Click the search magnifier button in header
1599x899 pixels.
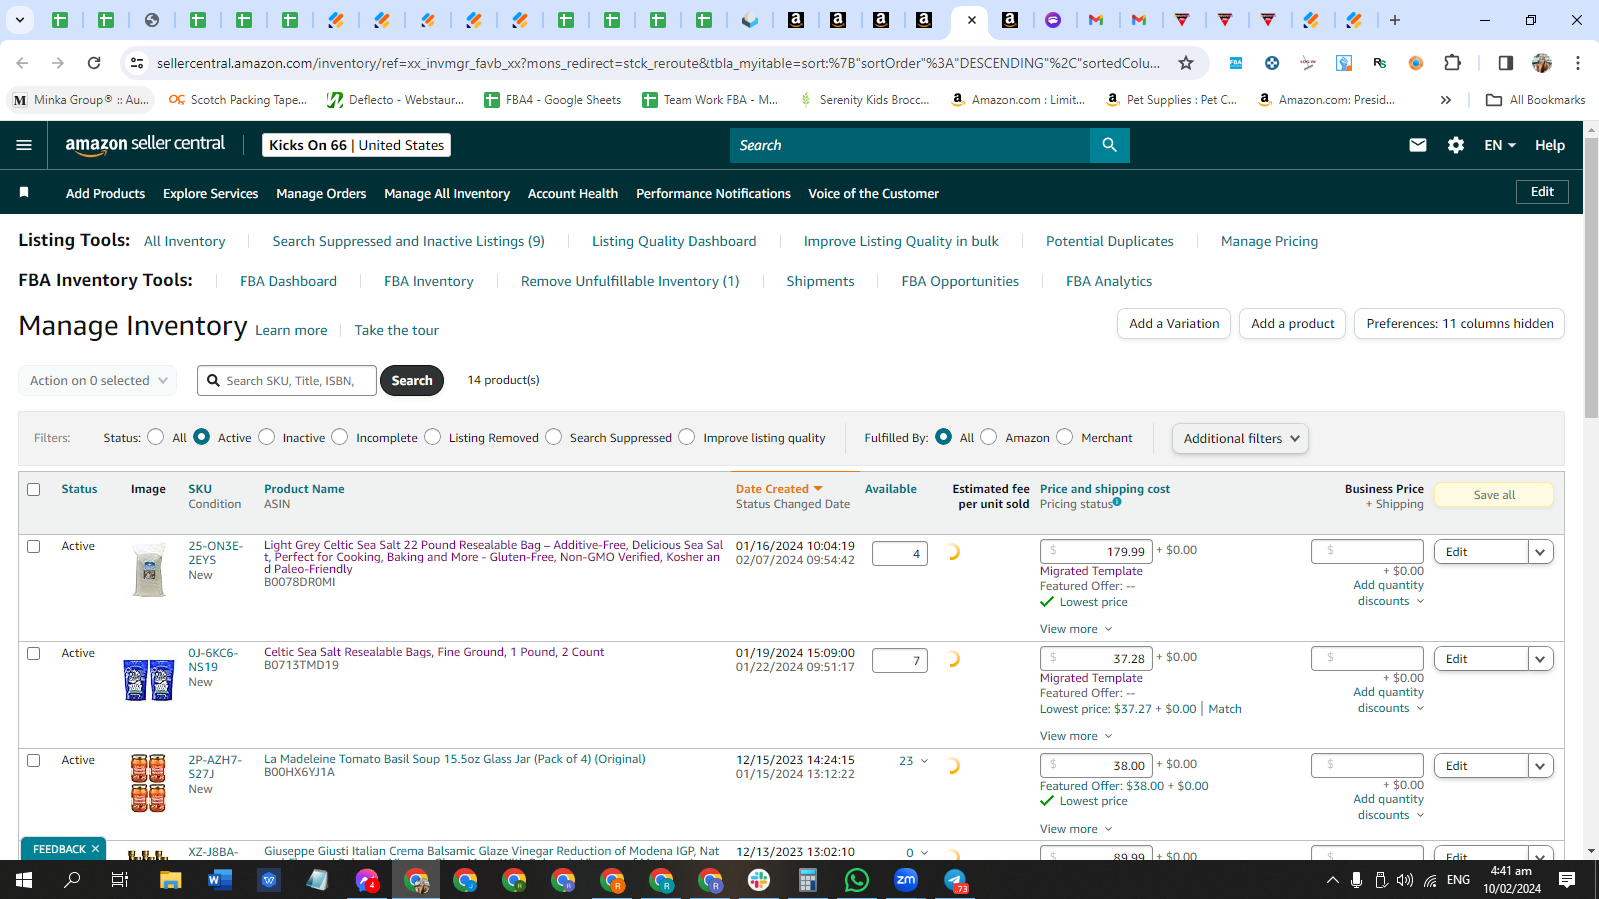1109,145
